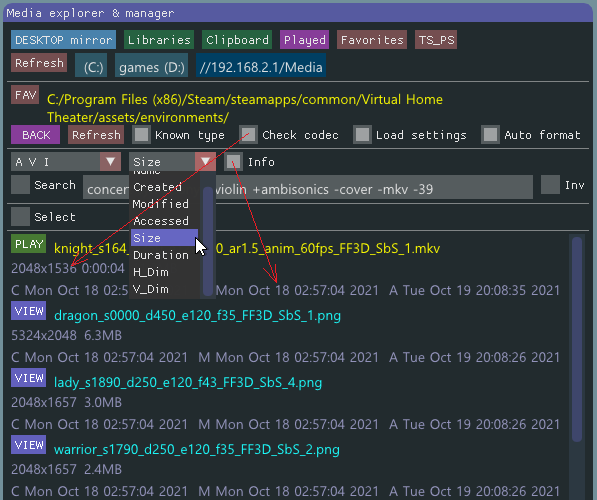Switch to the Libraries tab
Viewport: 597px width, 500px height.
coord(159,40)
